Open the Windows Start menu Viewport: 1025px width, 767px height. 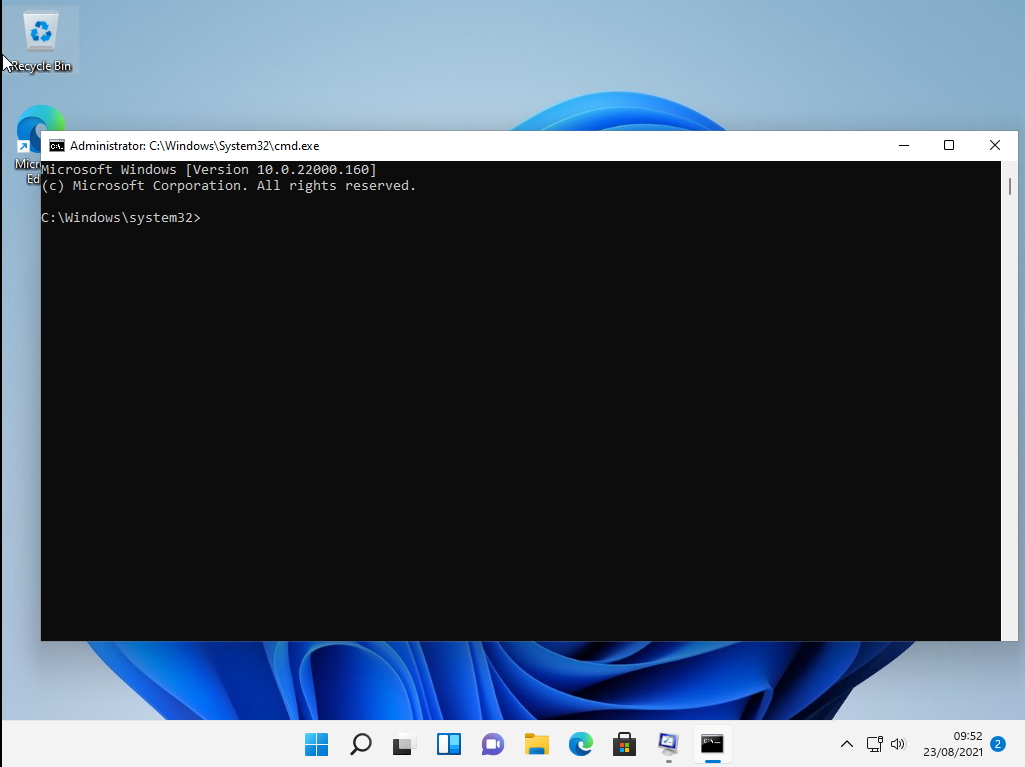(x=316, y=744)
